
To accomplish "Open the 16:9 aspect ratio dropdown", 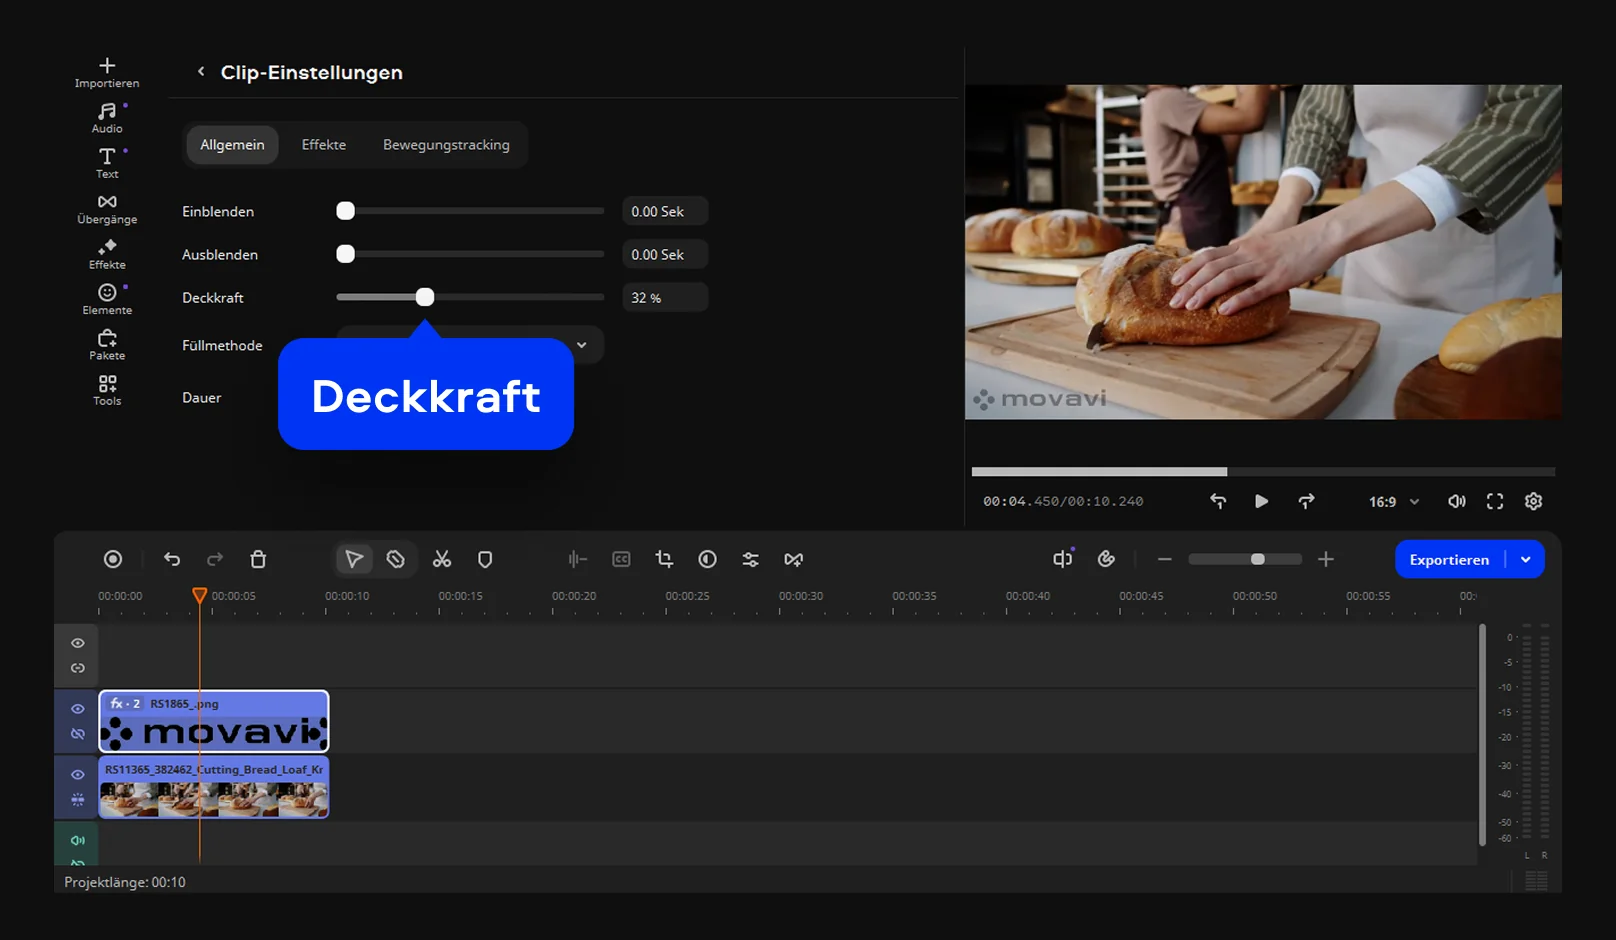I will (x=1394, y=502).
